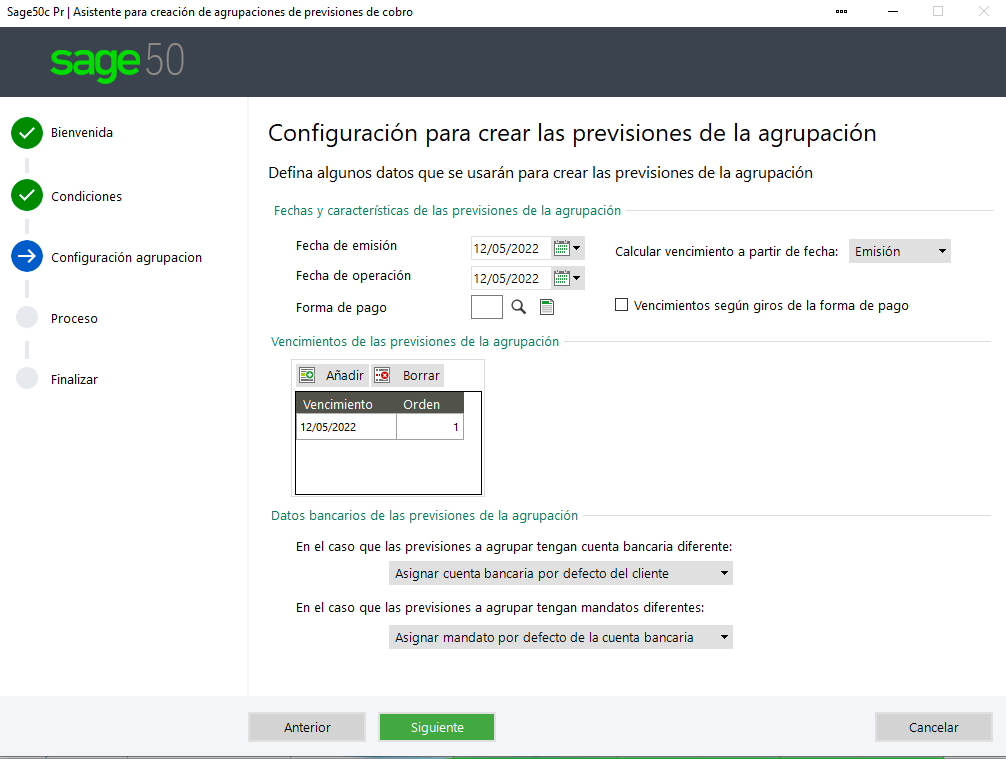The height and width of the screenshot is (759, 1006).
Task: Click the Añadir vencimiento button
Action: pos(332,375)
